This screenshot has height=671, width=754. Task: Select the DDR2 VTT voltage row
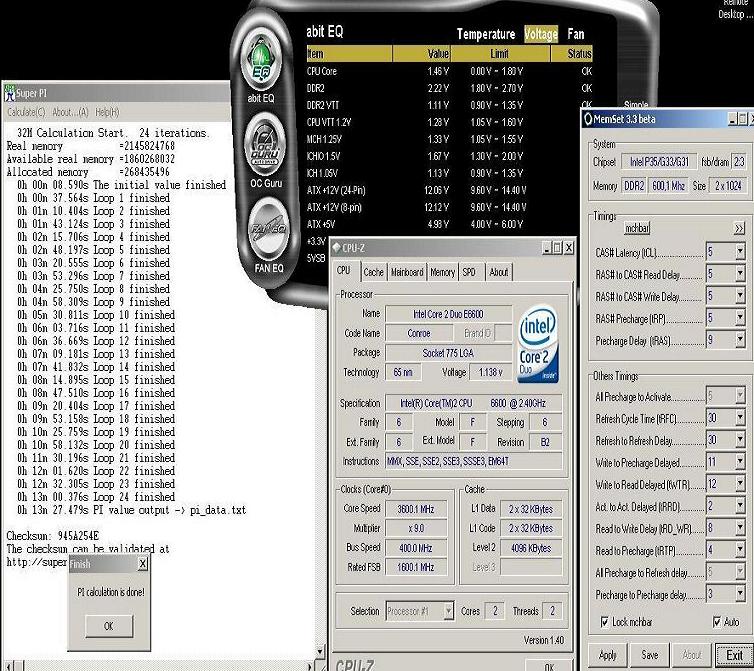[449, 105]
